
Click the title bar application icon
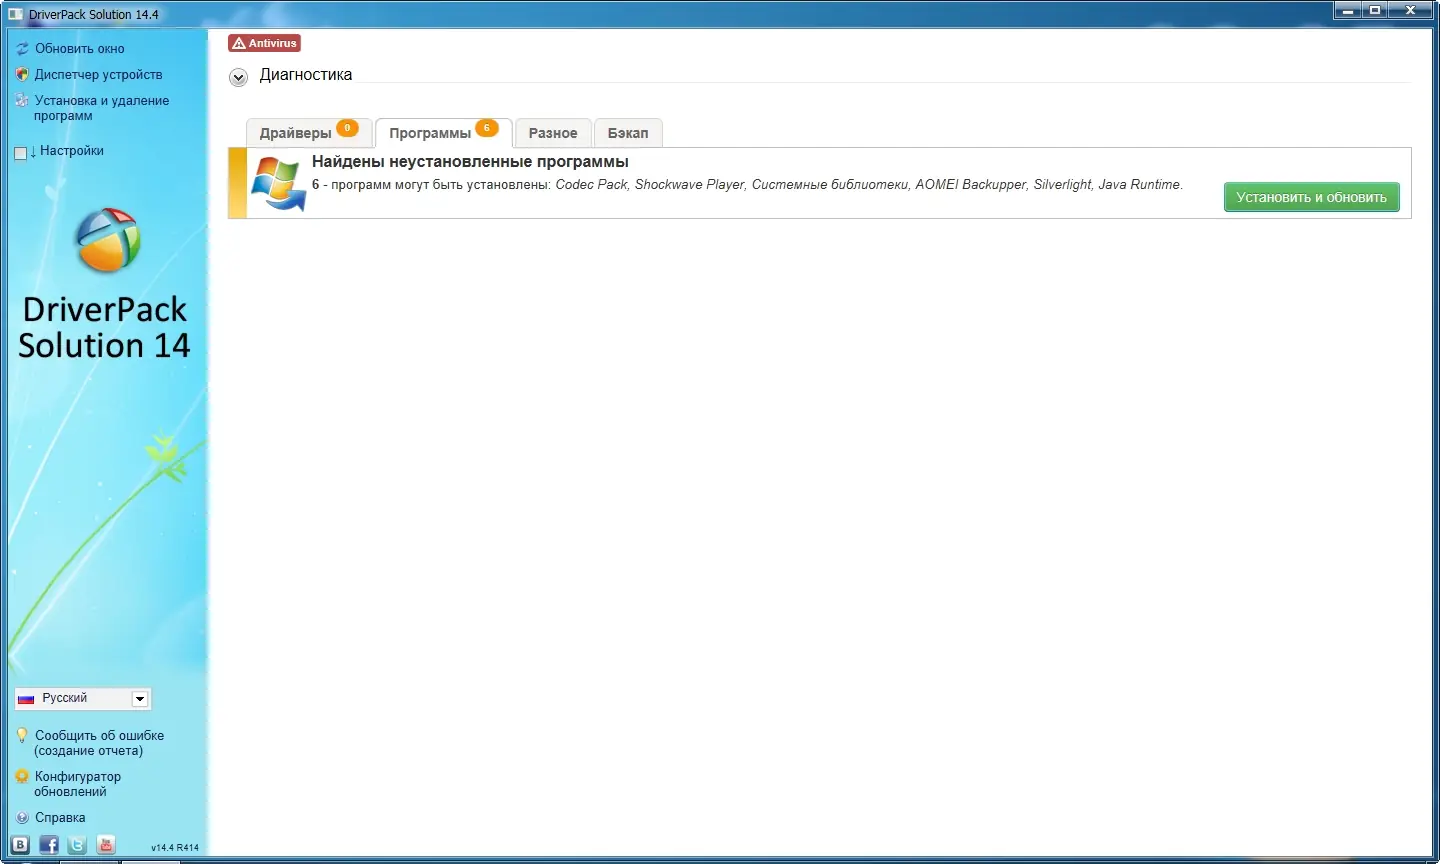(x=15, y=14)
